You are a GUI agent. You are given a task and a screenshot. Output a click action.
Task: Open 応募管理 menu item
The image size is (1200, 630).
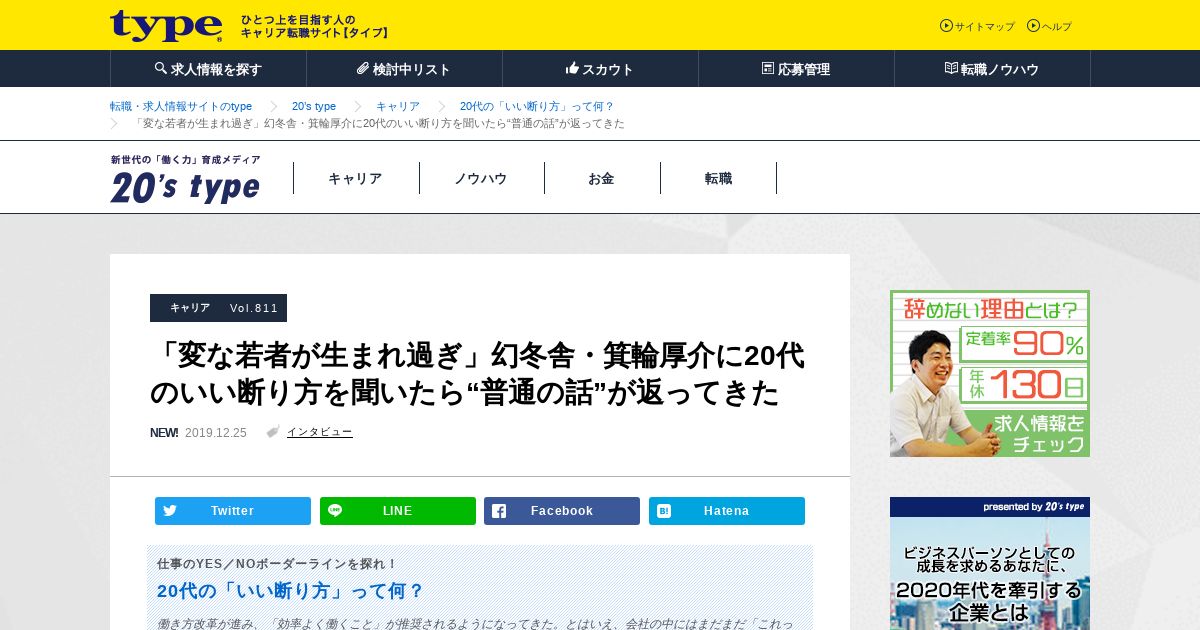pos(796,69)
